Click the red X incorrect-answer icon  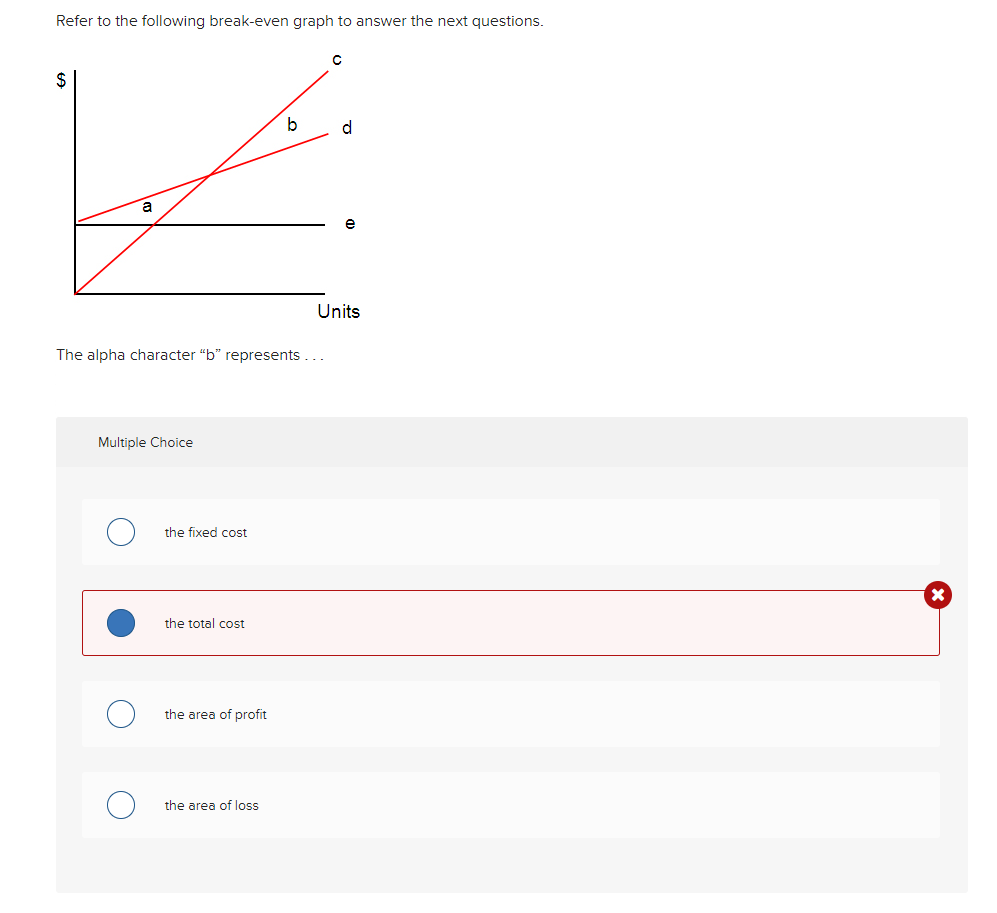[x=937, y=595]
